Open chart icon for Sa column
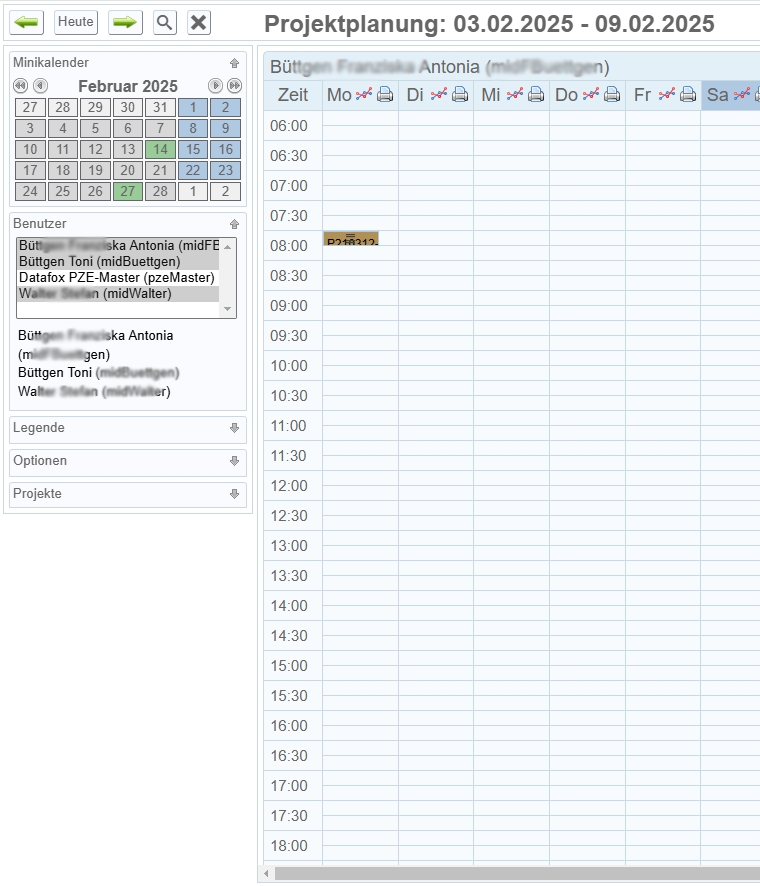Viewport: 760px width, 886px height. (742, 94)
